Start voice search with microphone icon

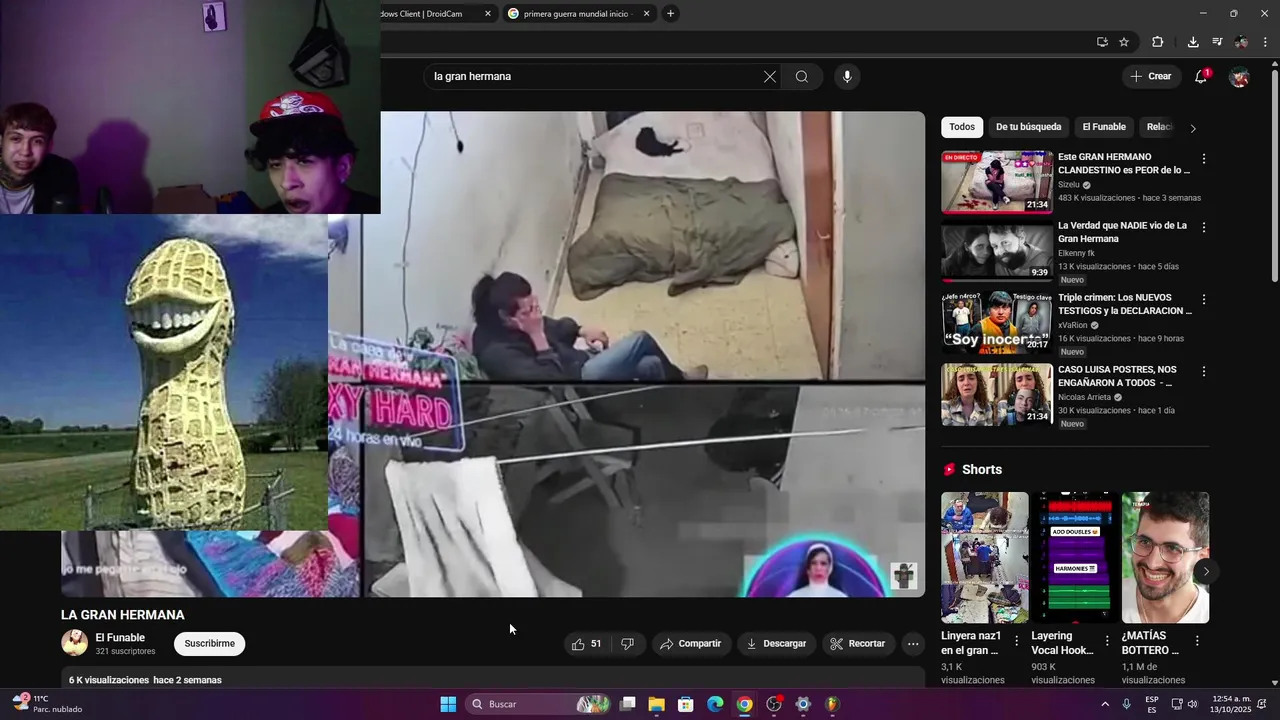[x=847, y=77]
